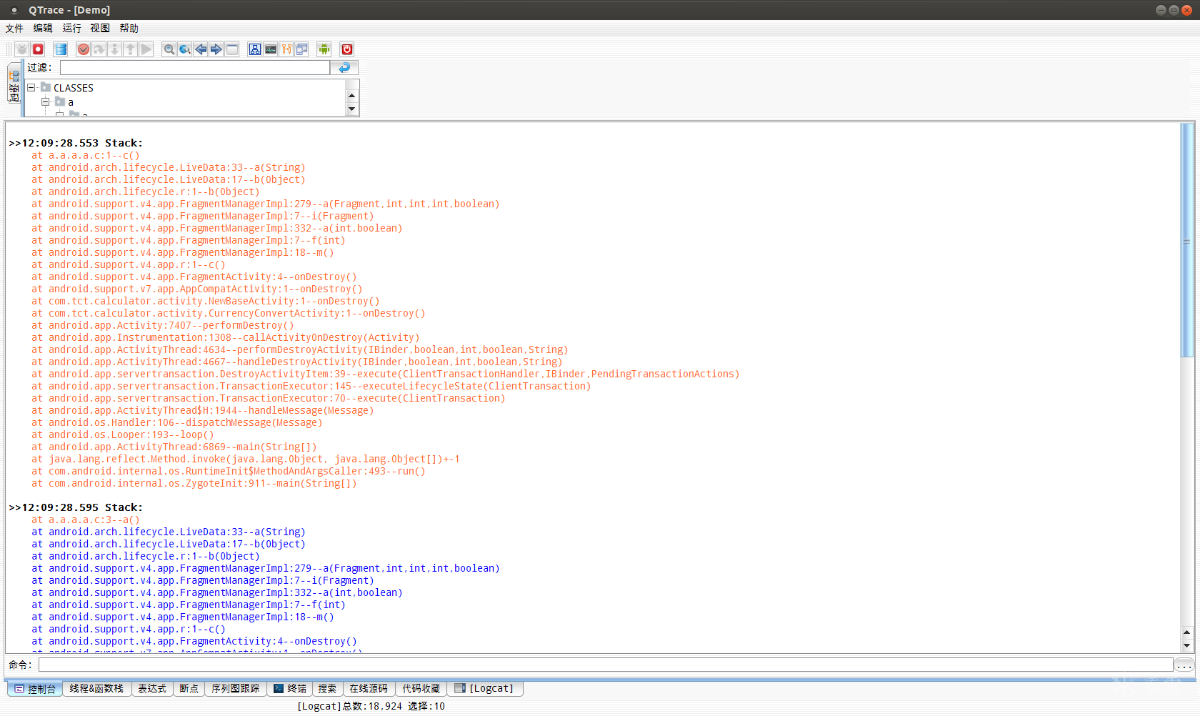Click the 'android.app.Activity:7407--performDestroy()' line
This screenshot has width=1200, height=716.
pos(163,325)
